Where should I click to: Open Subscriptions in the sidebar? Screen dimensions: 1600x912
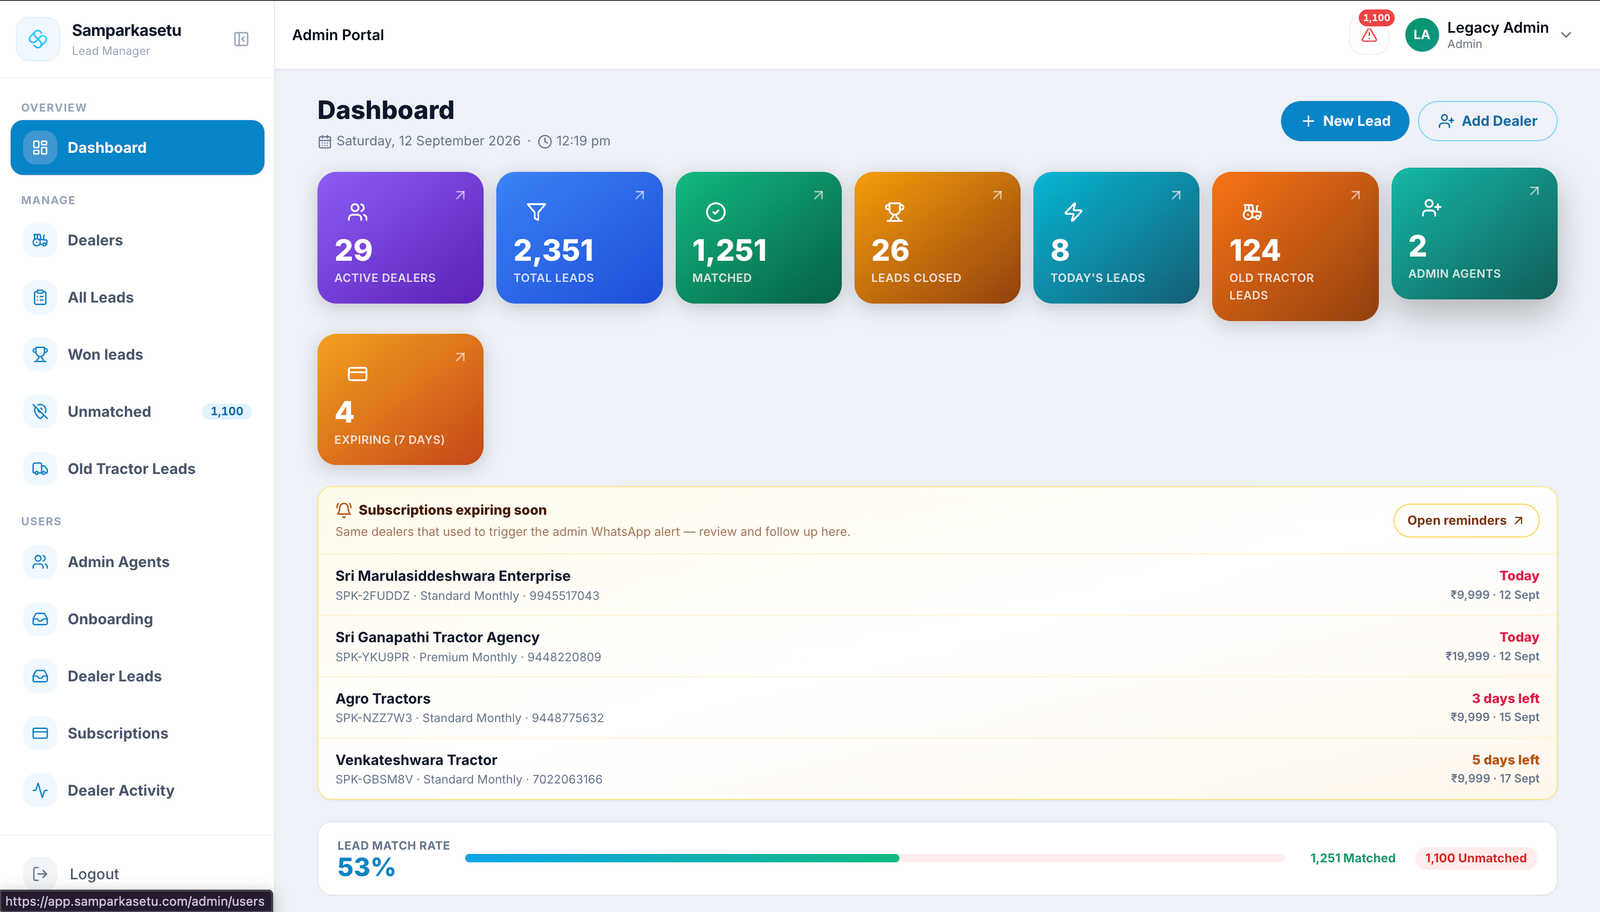point(137,733)
